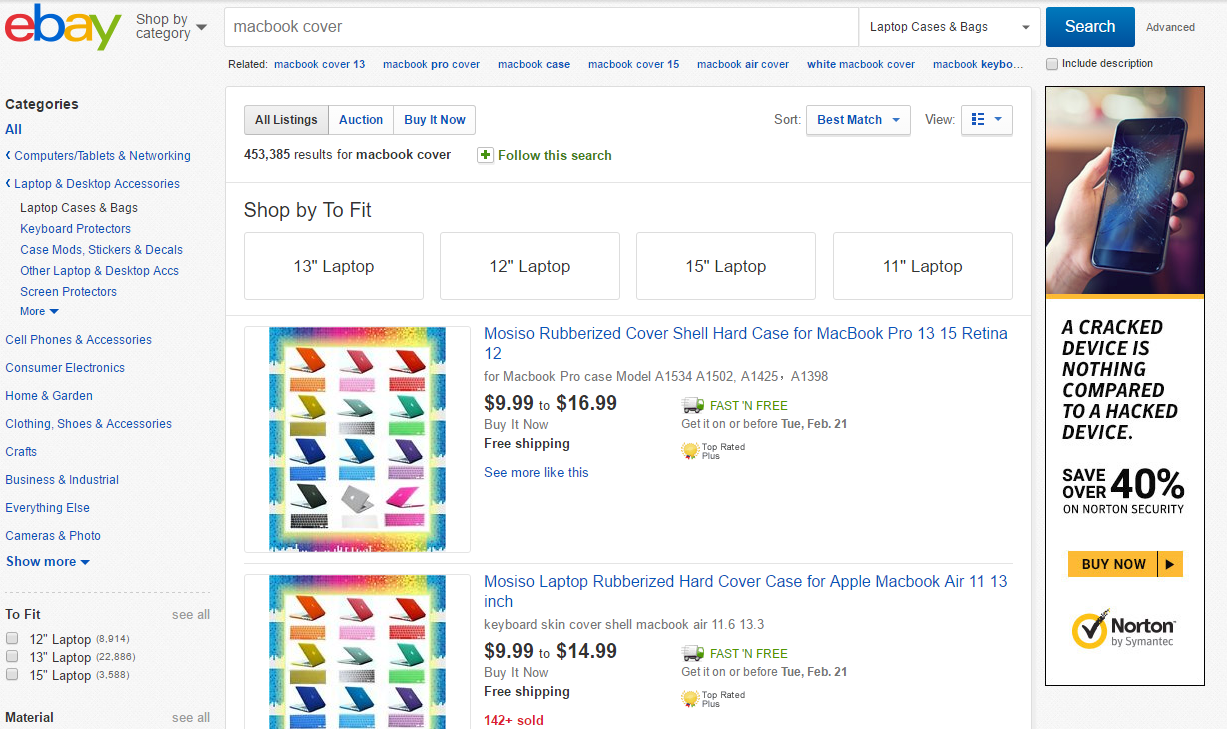Image resolution: width=1227 pixels, height=729 pixels.
Task: Open Mosiso Rubberized Cover Shell Hard Case title
Action: [x=746, y=343]
